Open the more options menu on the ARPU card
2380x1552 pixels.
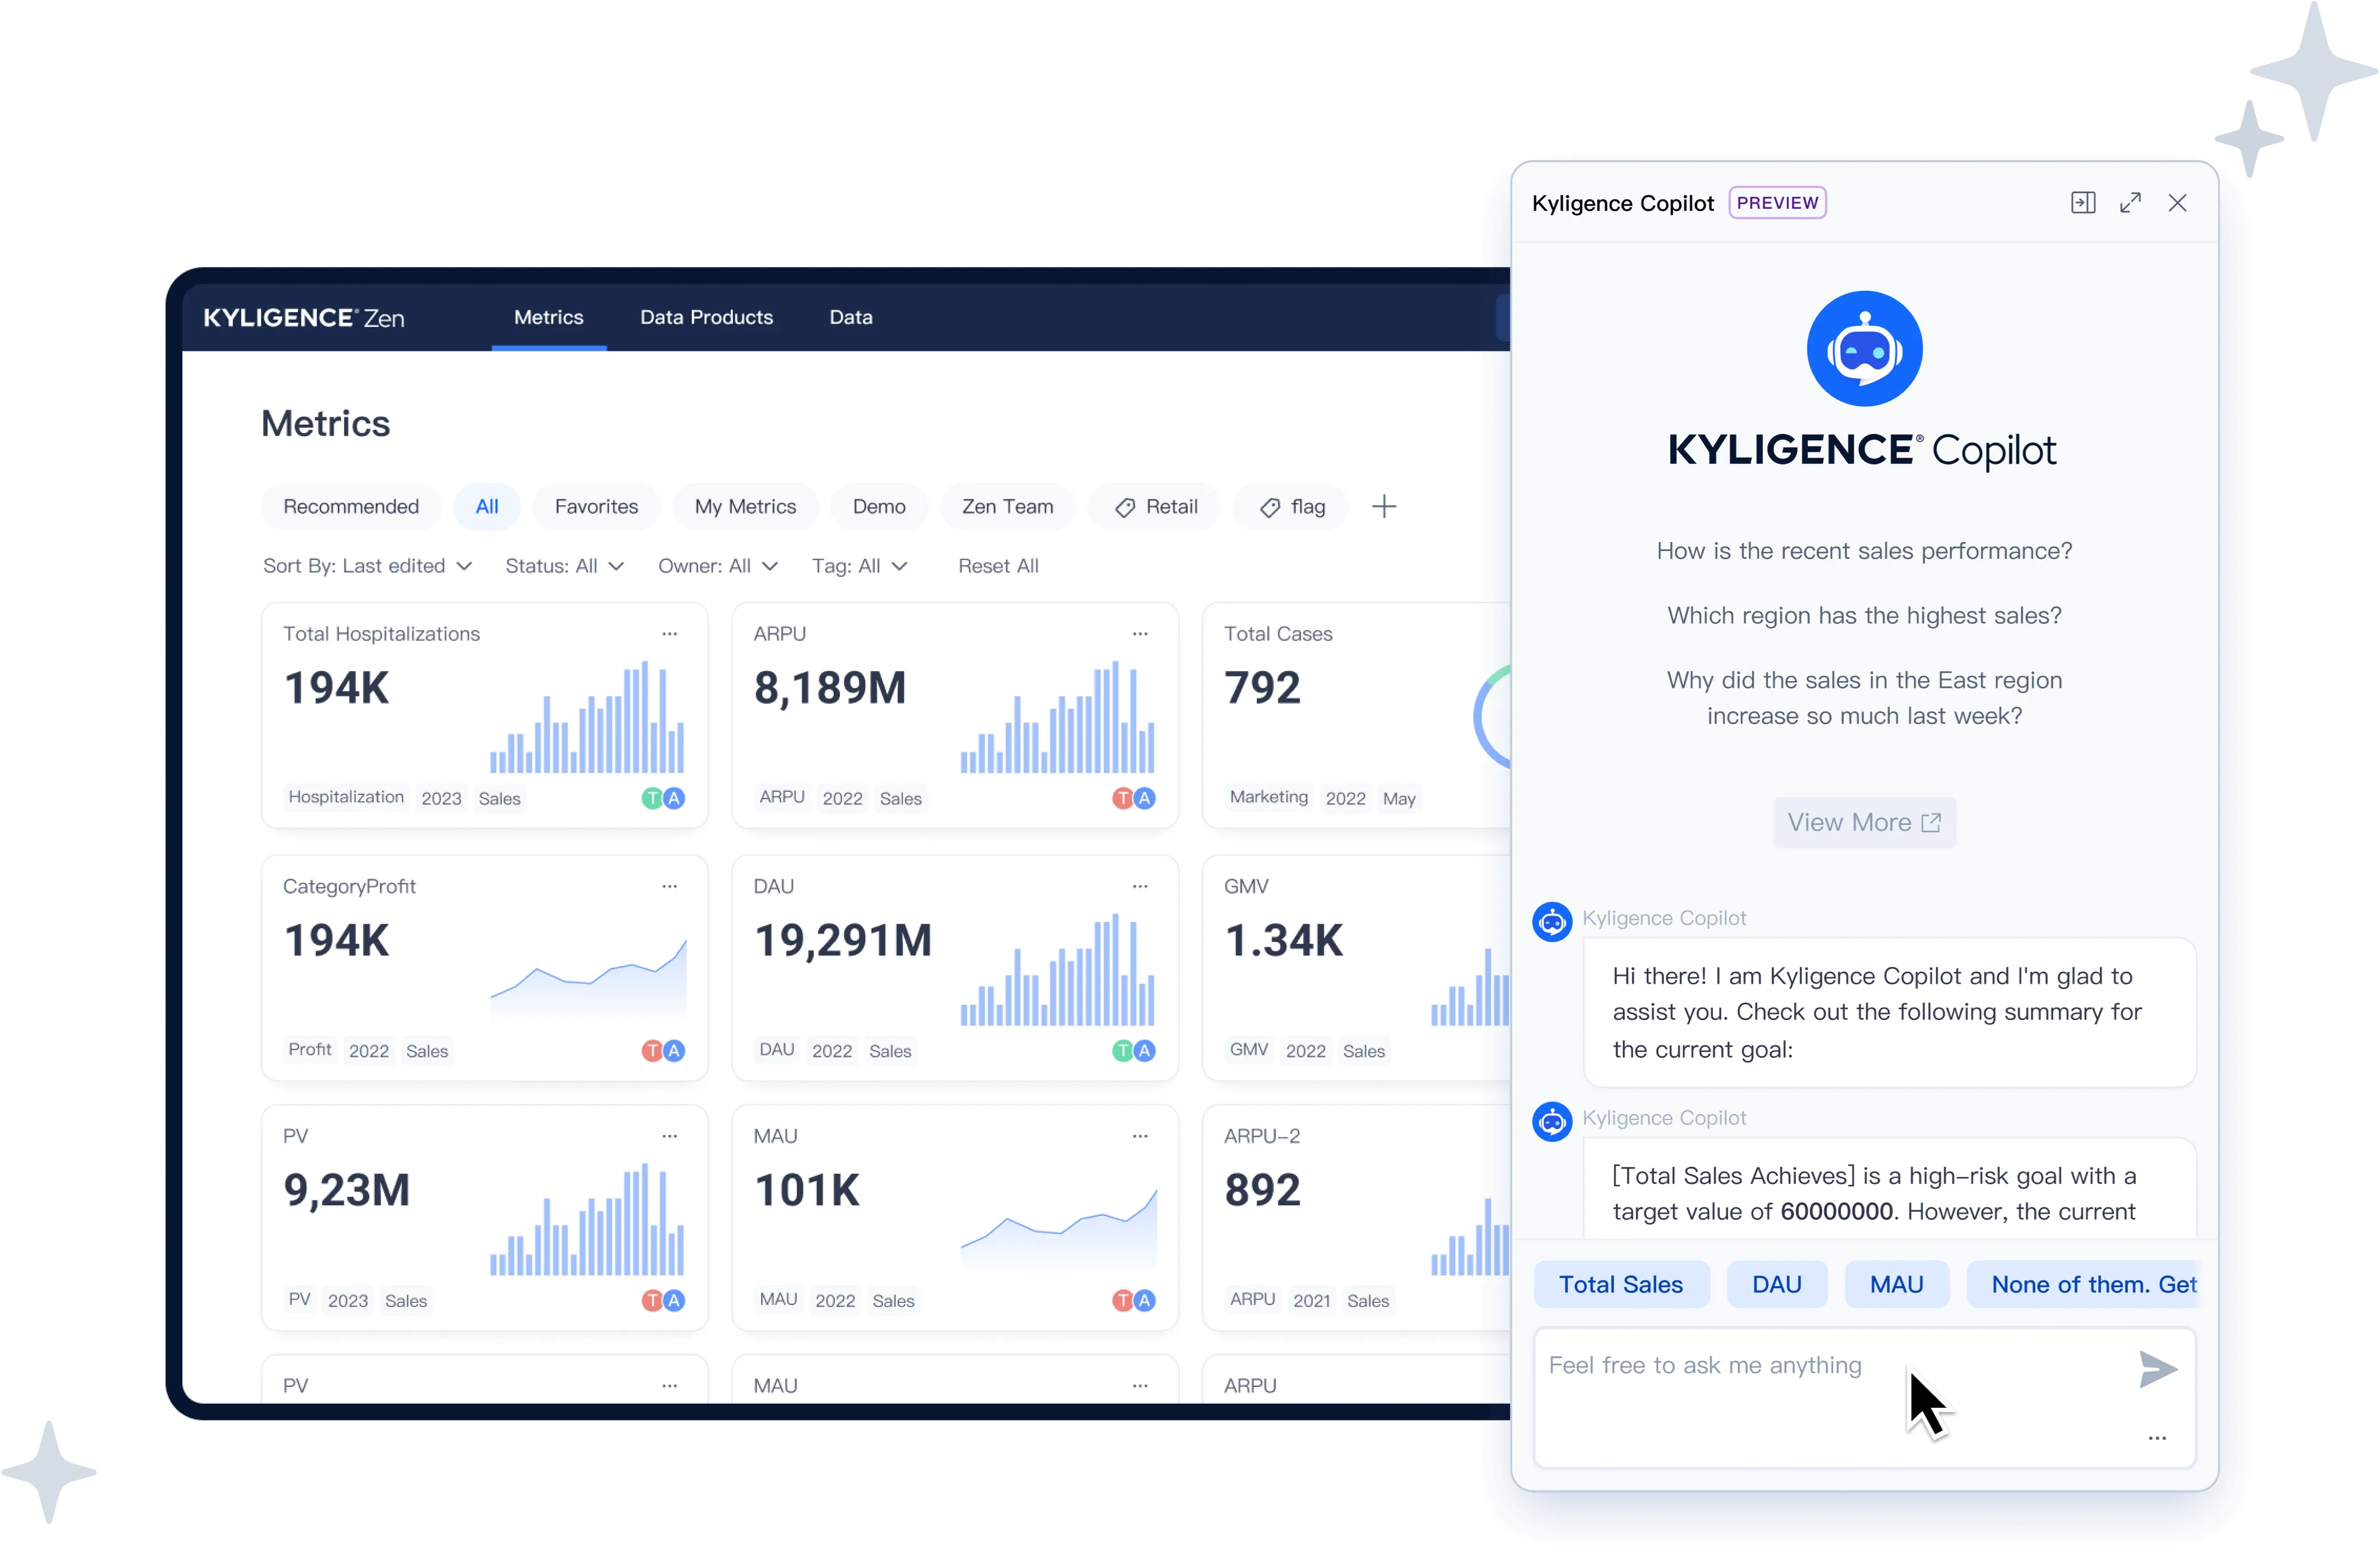(1139, 634)
